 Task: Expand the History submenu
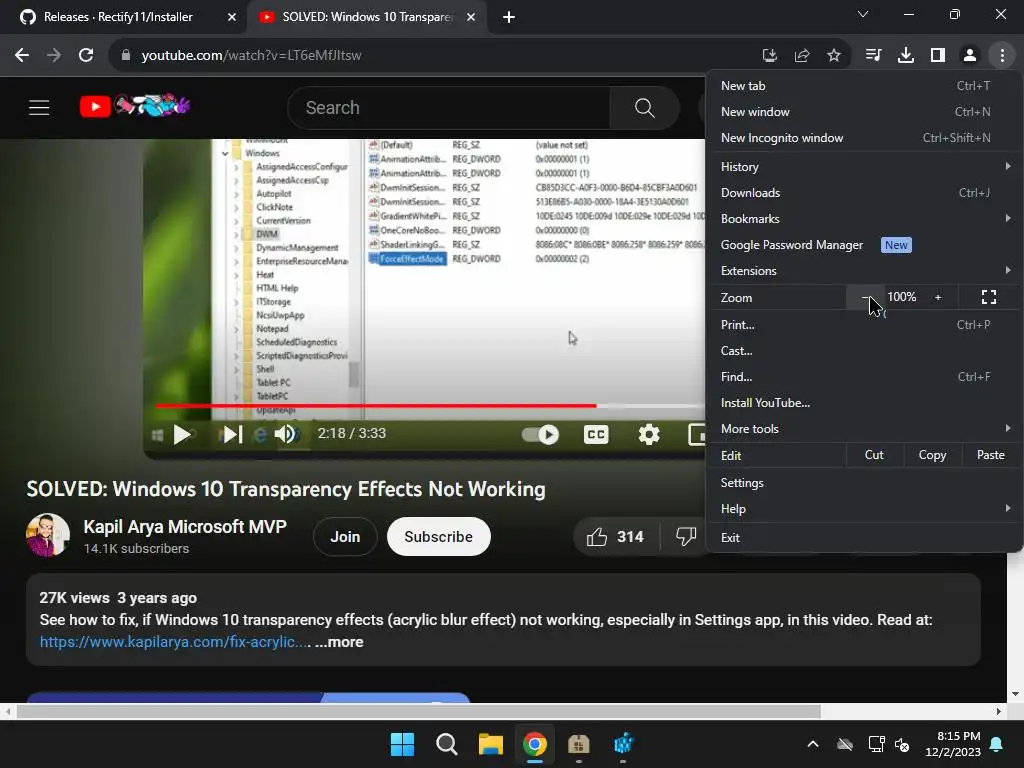point(863,167)
